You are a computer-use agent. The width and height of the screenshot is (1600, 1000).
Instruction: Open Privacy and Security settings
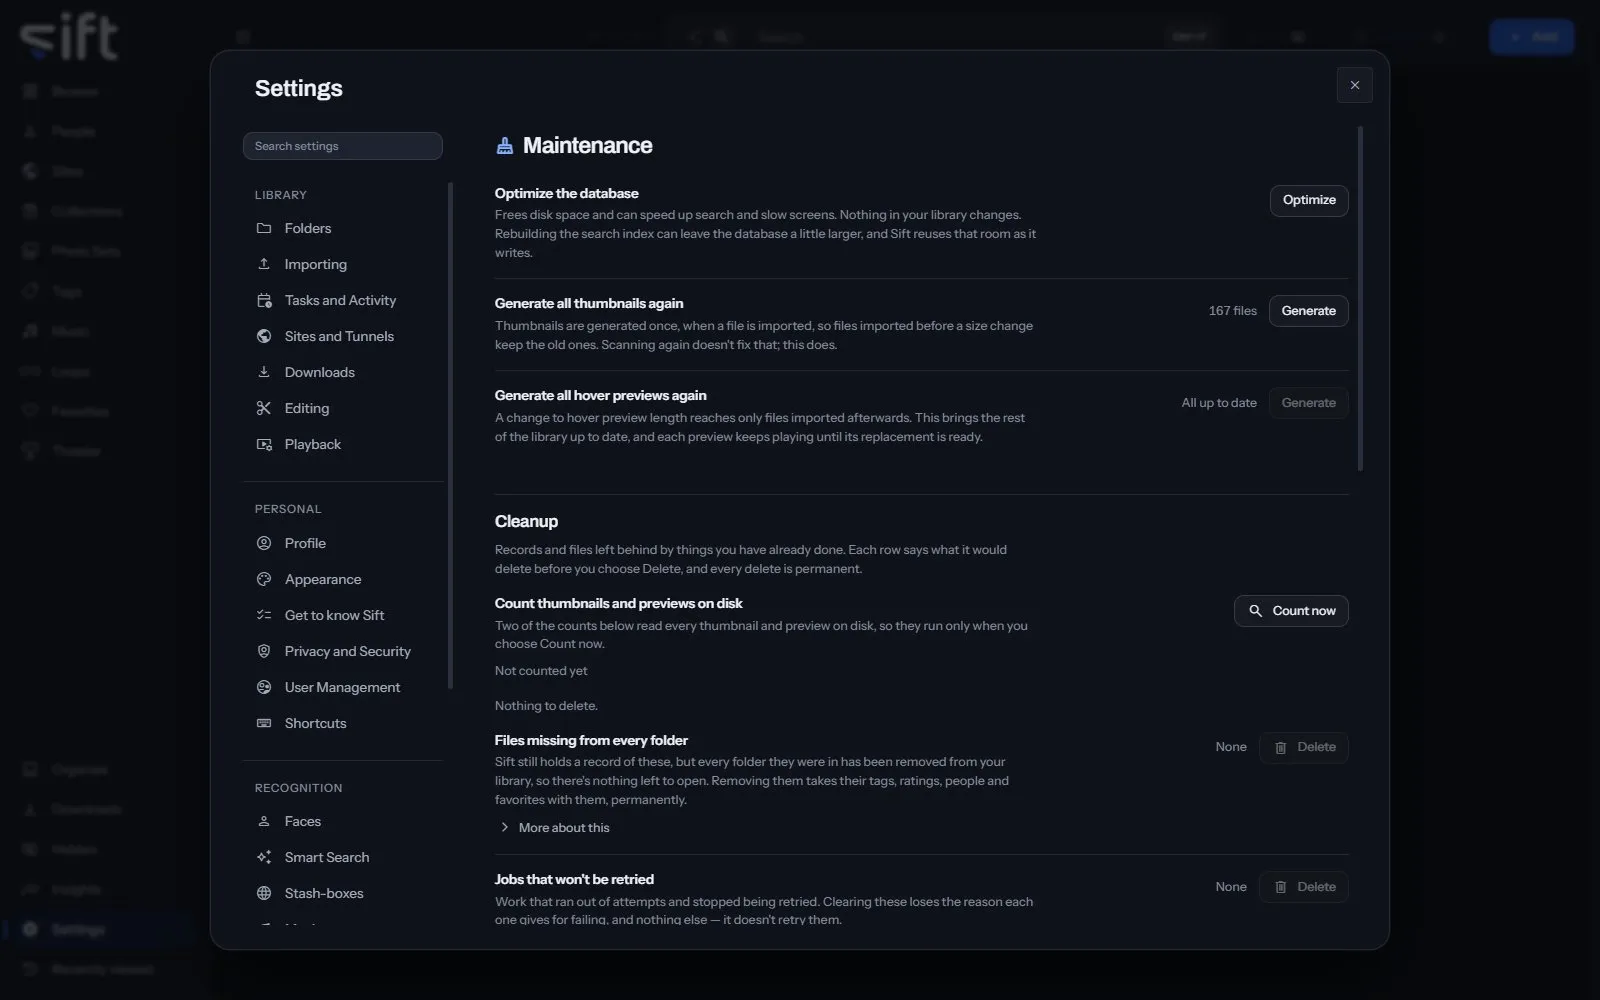click(343, 651)
